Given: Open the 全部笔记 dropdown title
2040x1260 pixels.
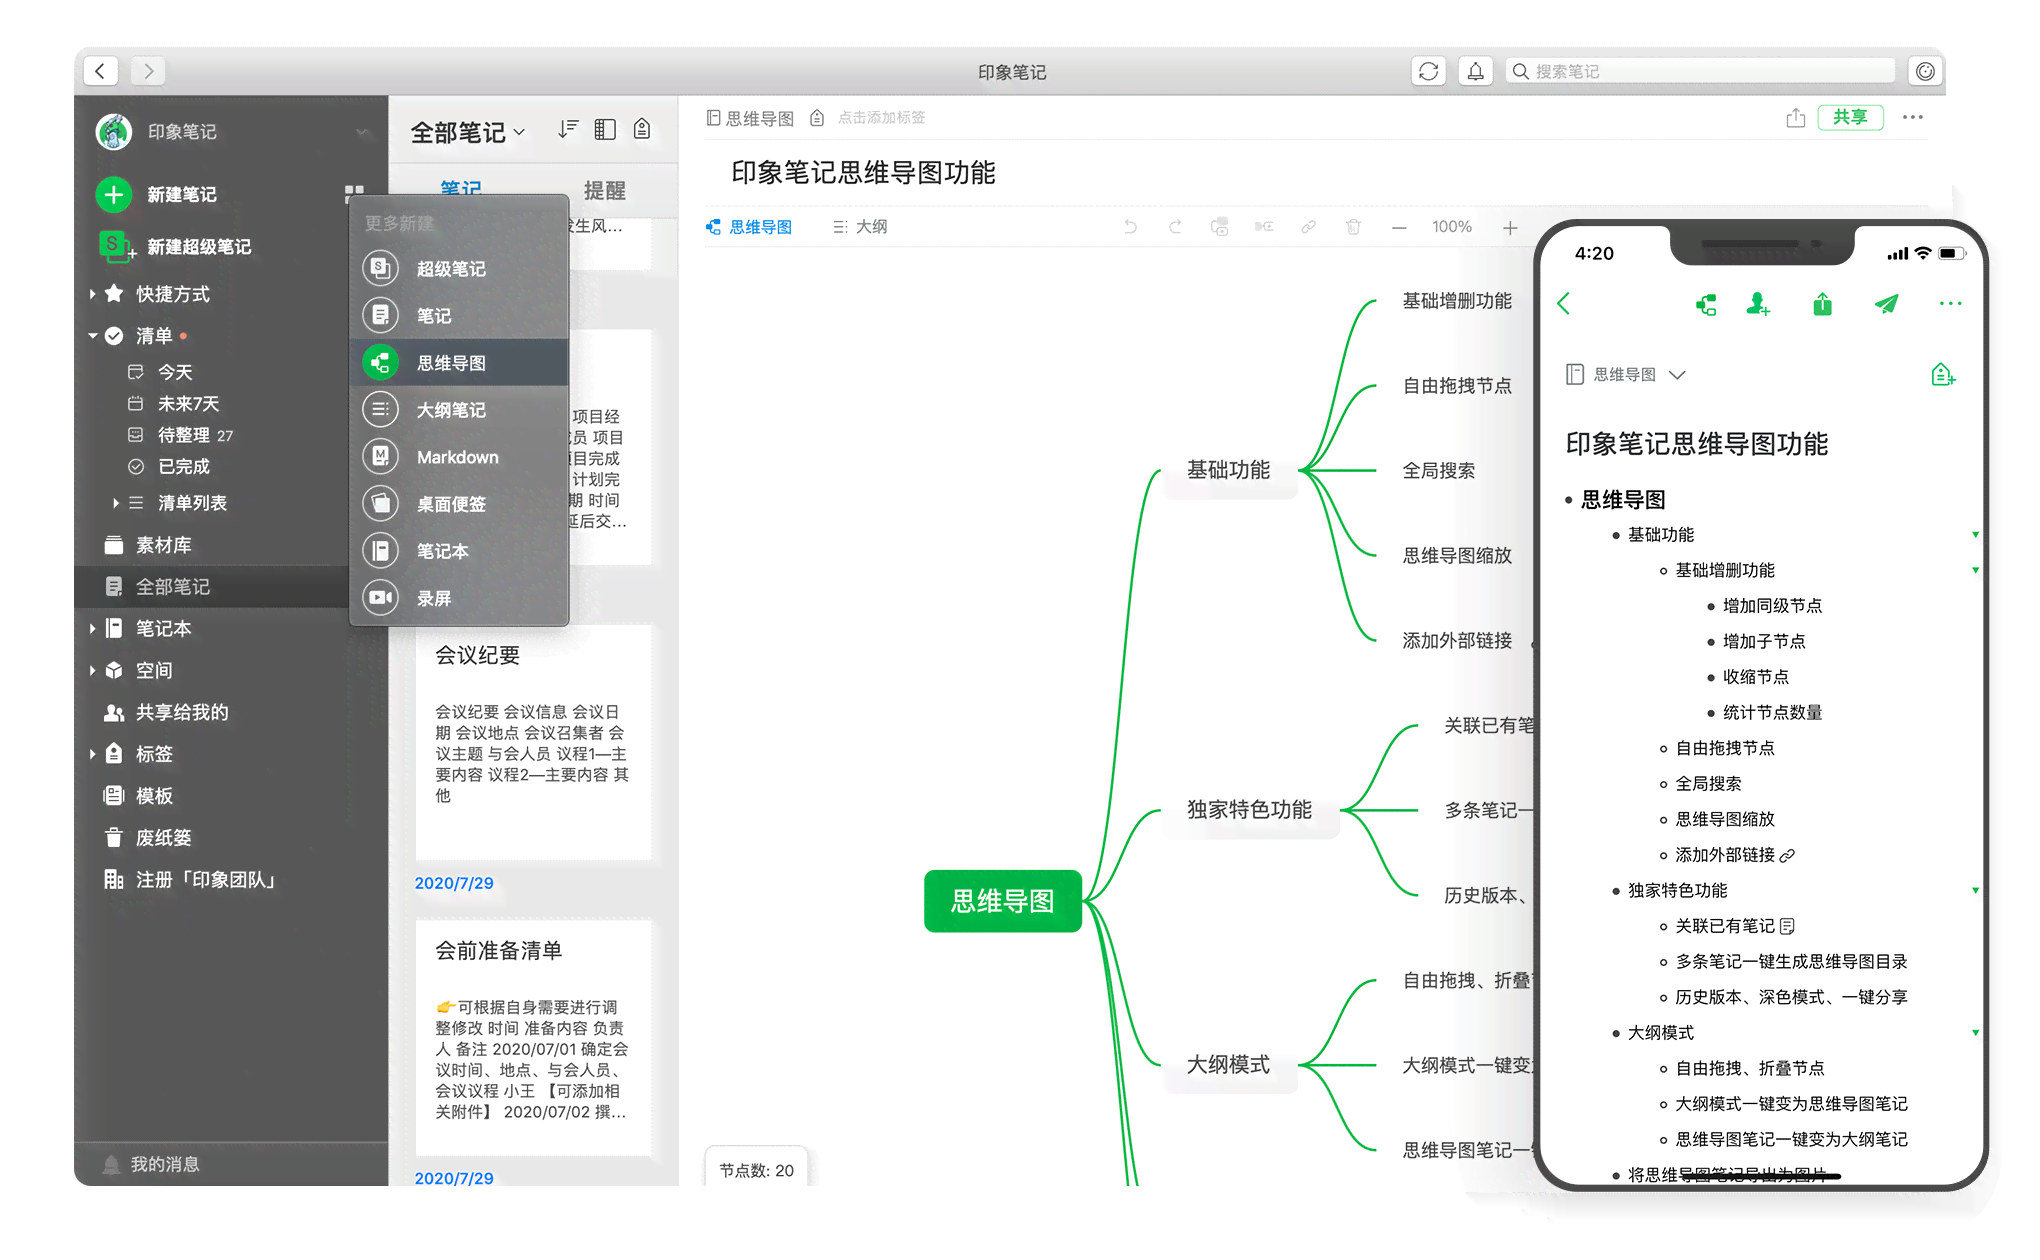Looking at the screenshot, I should tap(467, 132).
